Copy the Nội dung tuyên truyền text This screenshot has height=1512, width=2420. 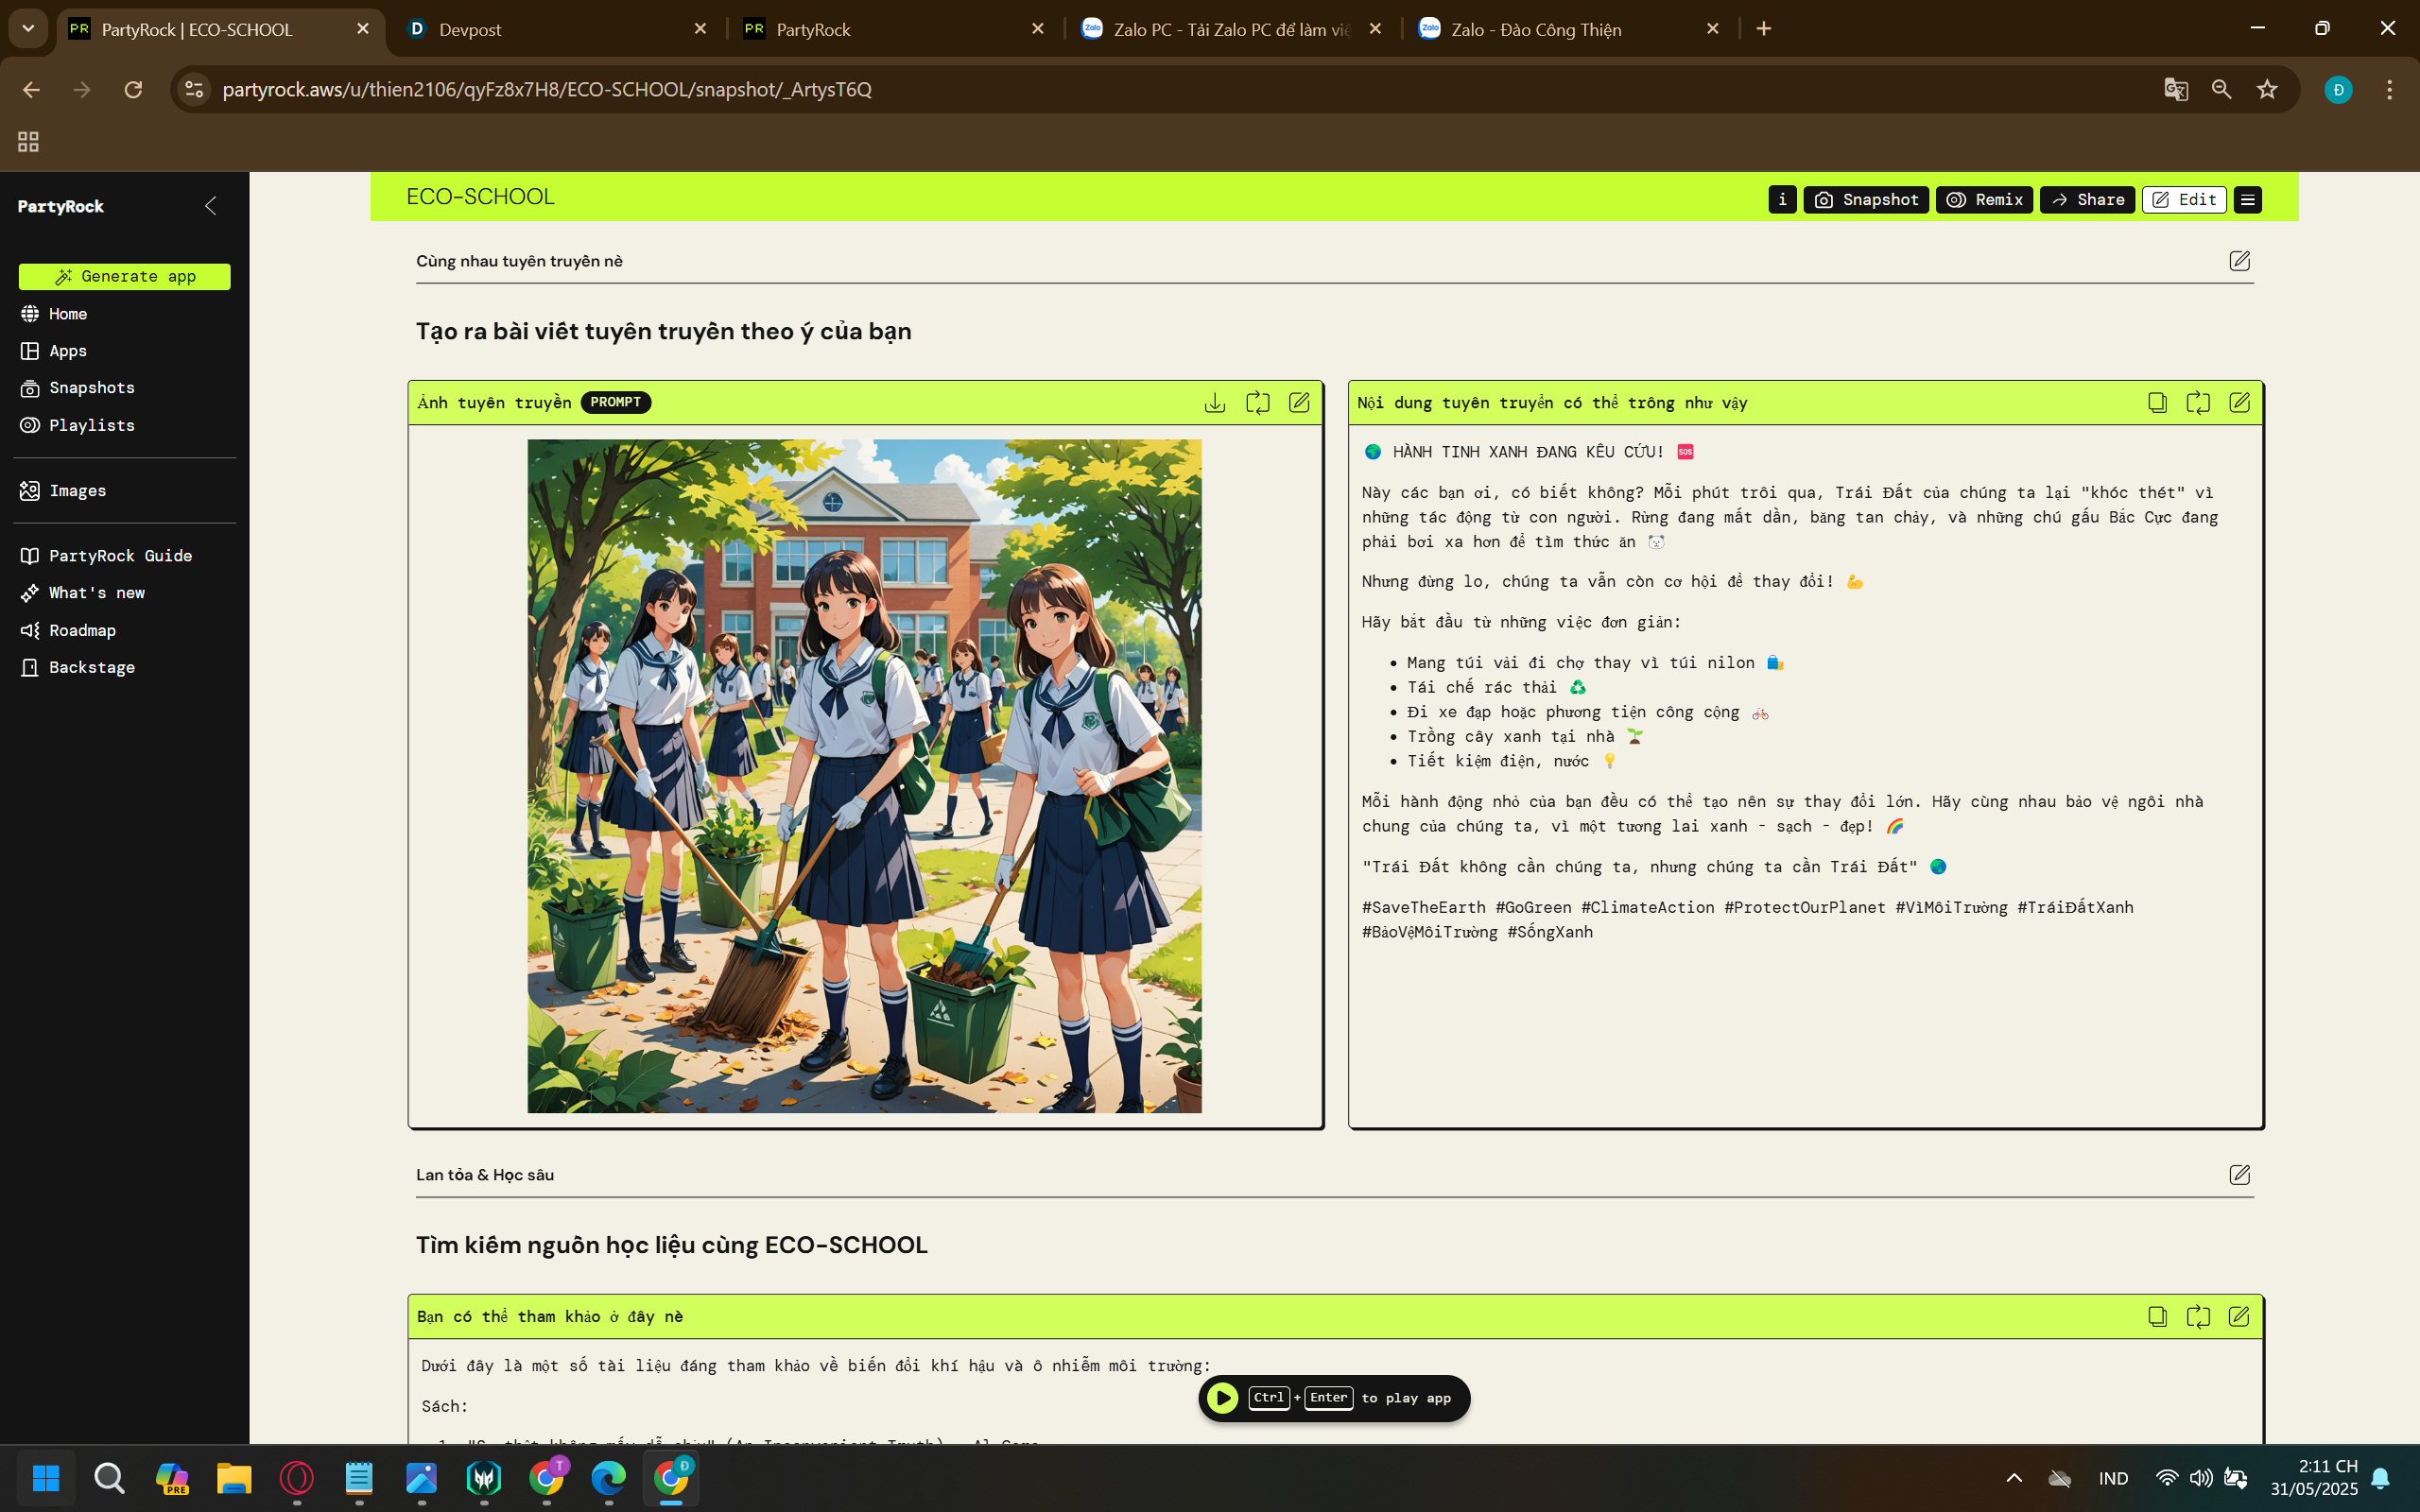(2156, 402)
